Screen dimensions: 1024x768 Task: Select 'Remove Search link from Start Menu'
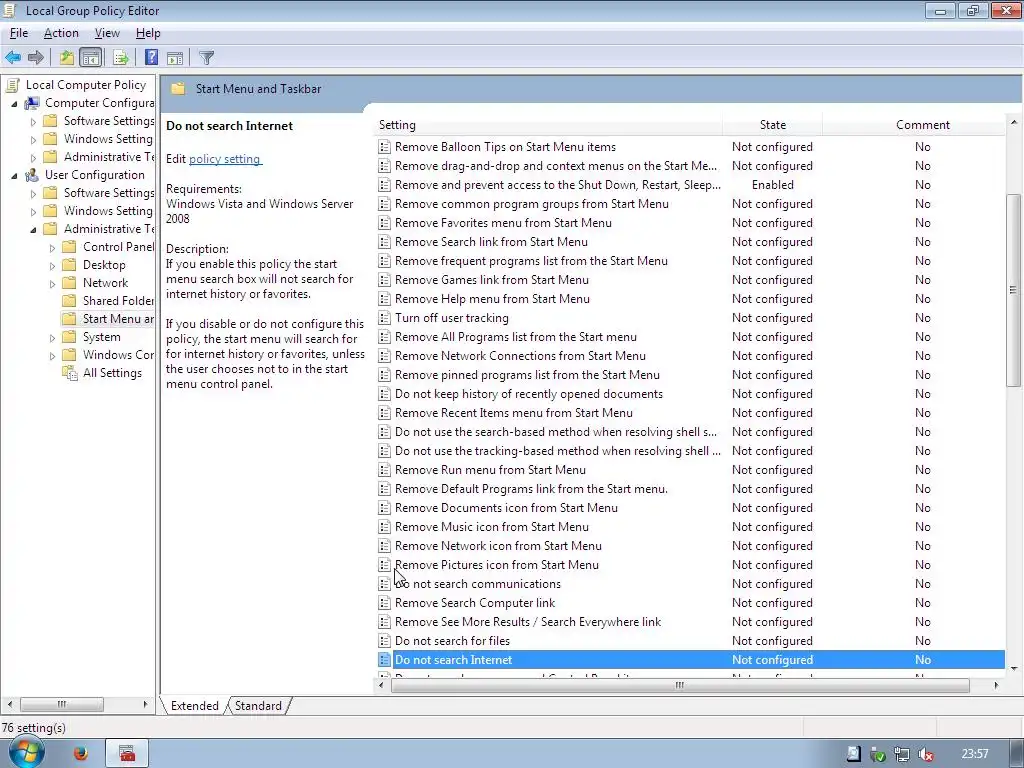(x=491, y=242)
